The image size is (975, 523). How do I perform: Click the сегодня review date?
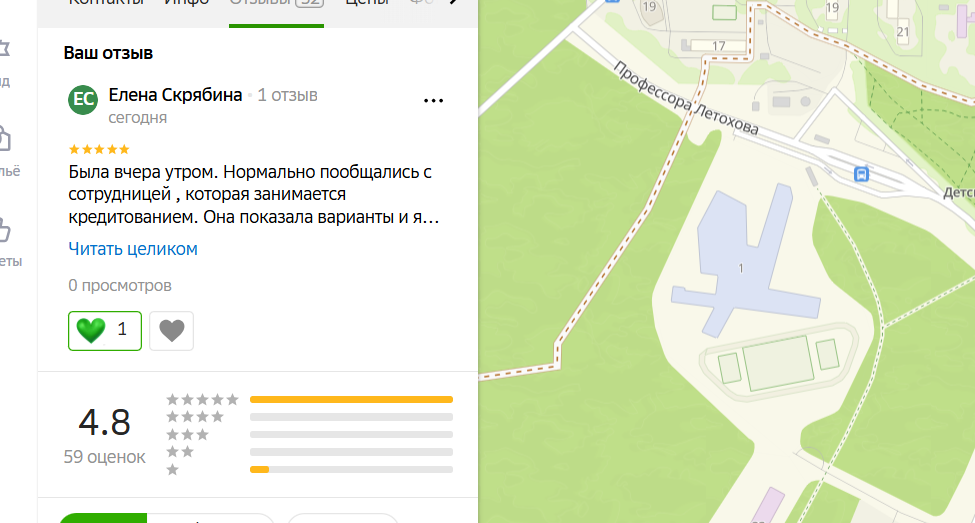tap(137, 118)
